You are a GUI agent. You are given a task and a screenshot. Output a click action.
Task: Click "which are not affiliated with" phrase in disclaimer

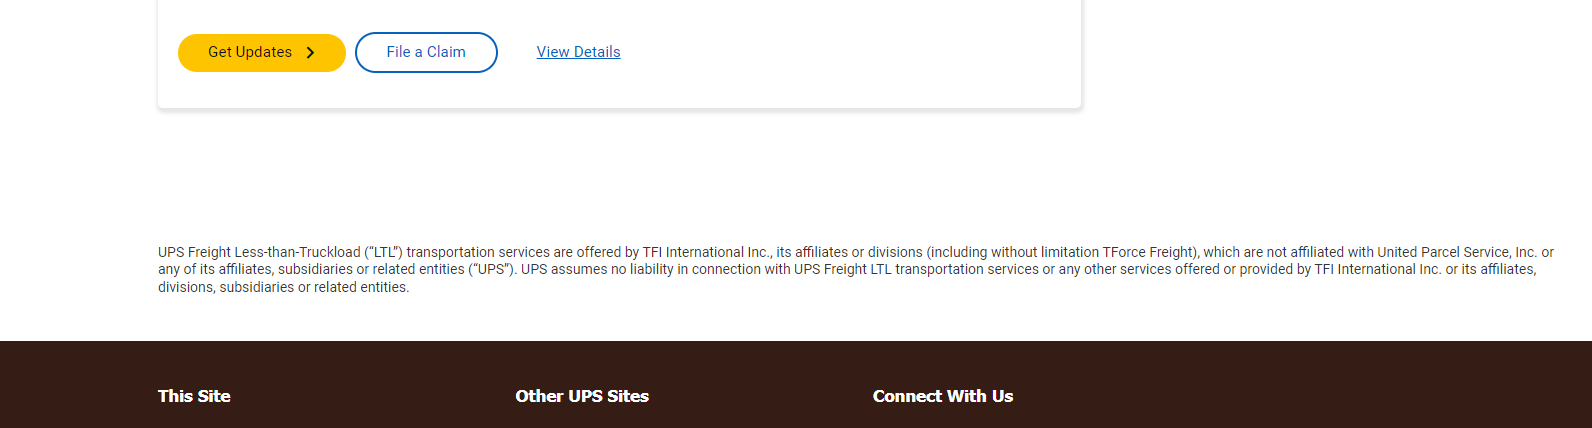click(1288, 252)
